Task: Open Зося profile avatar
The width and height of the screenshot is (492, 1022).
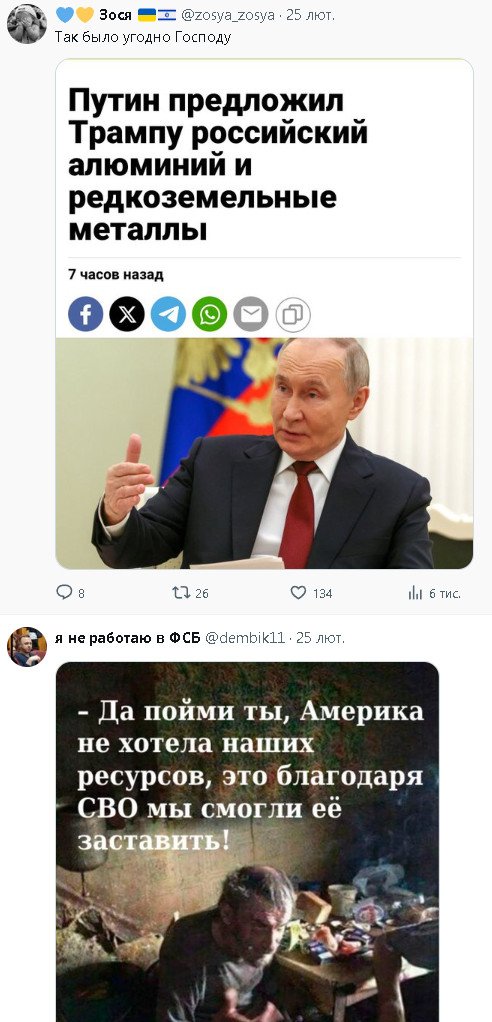Action: [27, 23]
